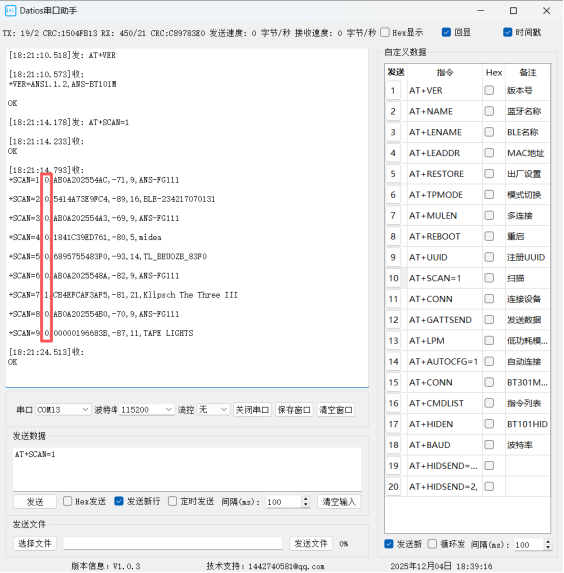Click 清空窗口 button
Viewport: 564px width, 573px height.
[x=336, y=410]
